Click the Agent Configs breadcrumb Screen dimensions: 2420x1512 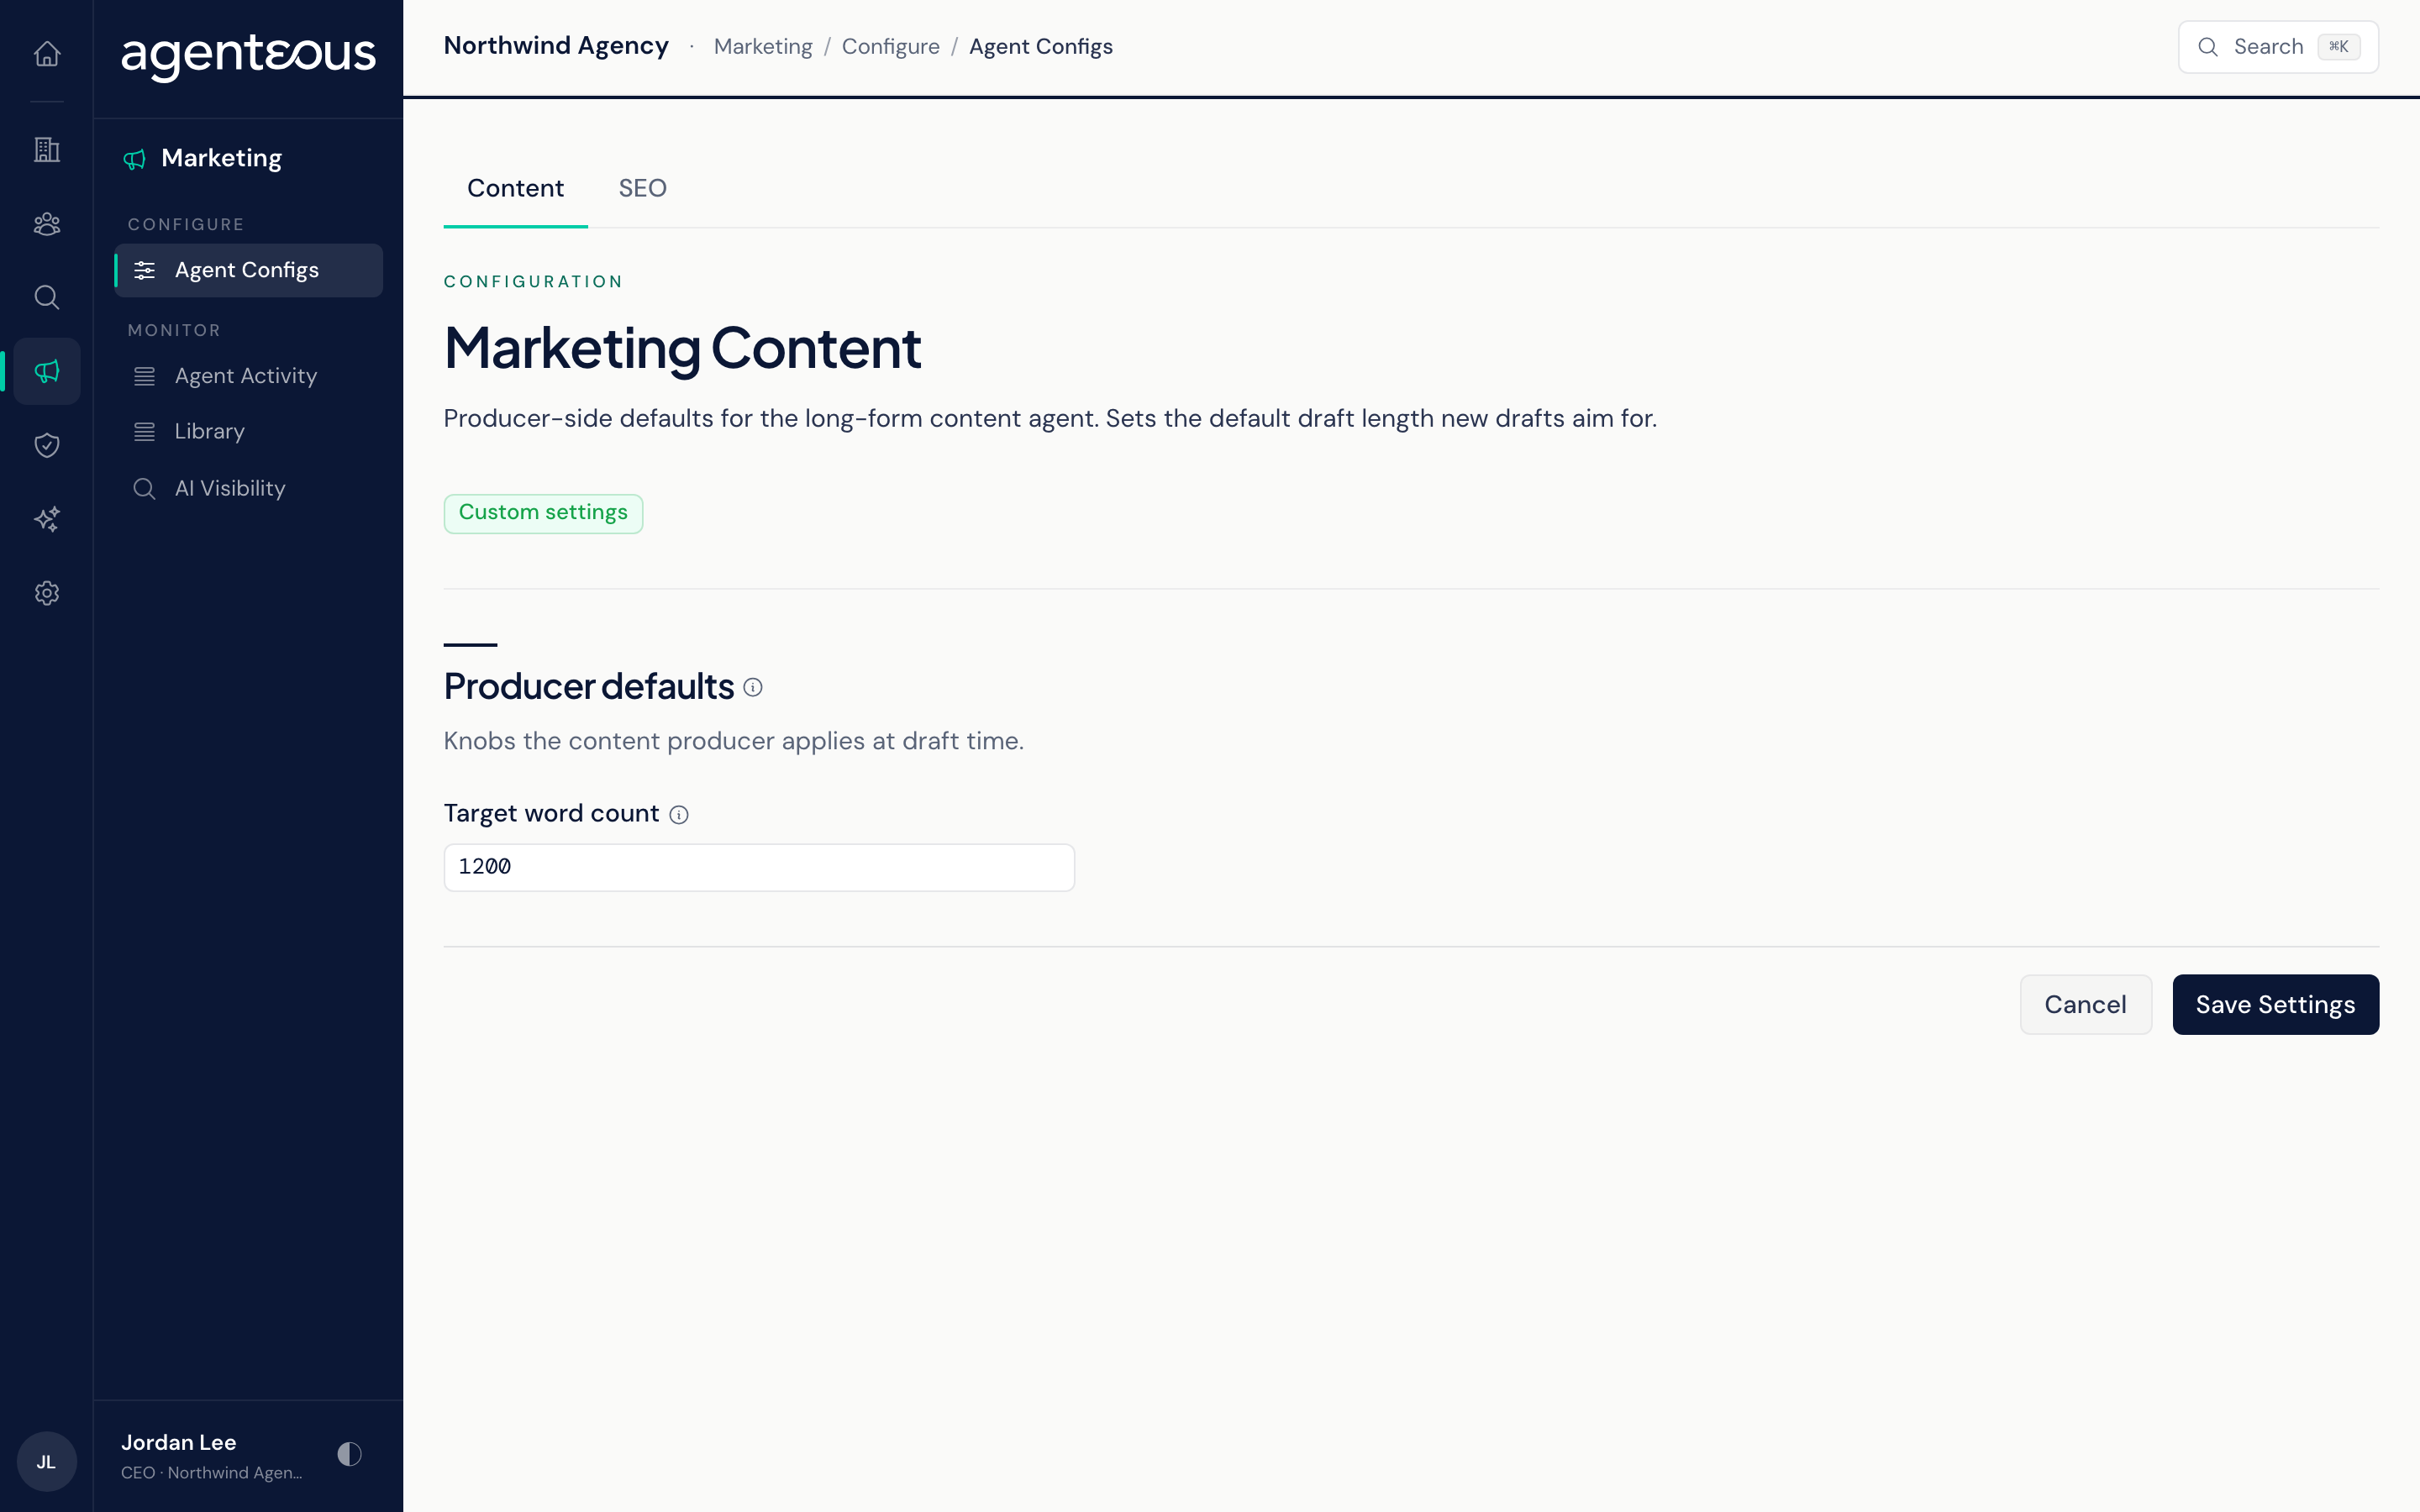(x=1040, y=47)
